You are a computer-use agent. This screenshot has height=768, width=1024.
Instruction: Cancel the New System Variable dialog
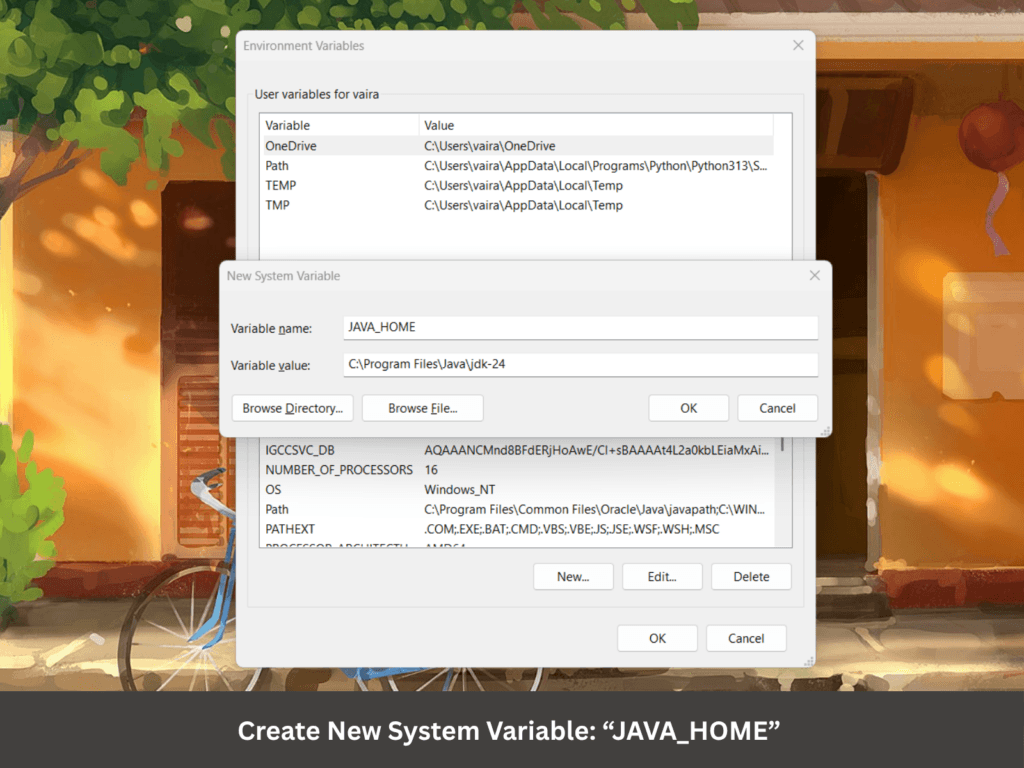(777, 408)
